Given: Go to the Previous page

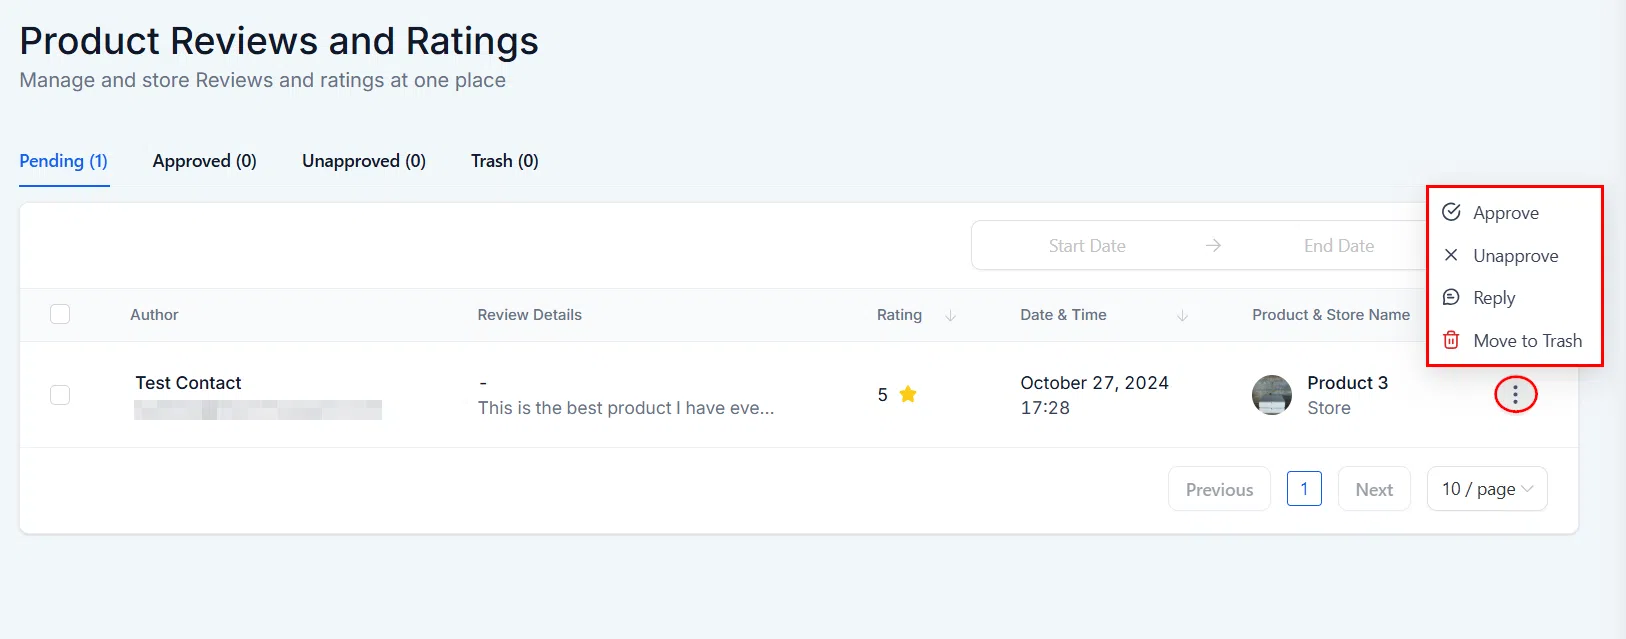Looking at the screenshot, I should click(1219, 489).
